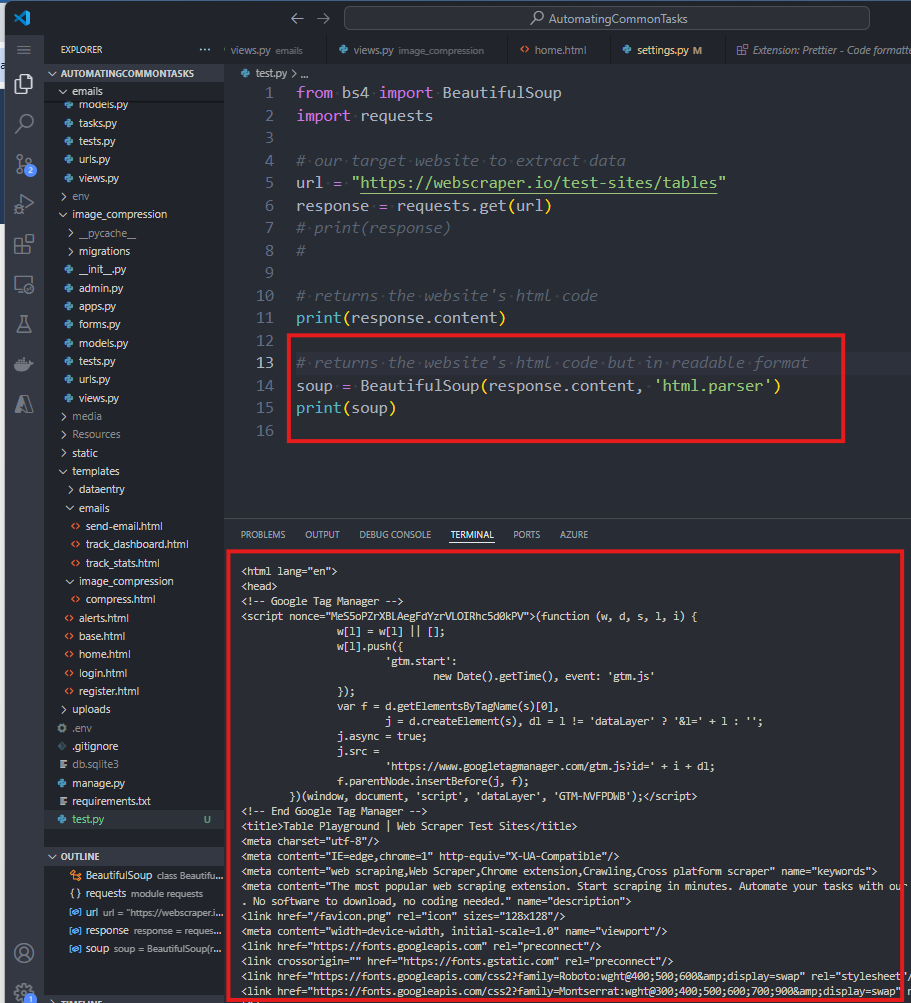
Task: Open tasks.py in emails folder
Action: (134, 123)
